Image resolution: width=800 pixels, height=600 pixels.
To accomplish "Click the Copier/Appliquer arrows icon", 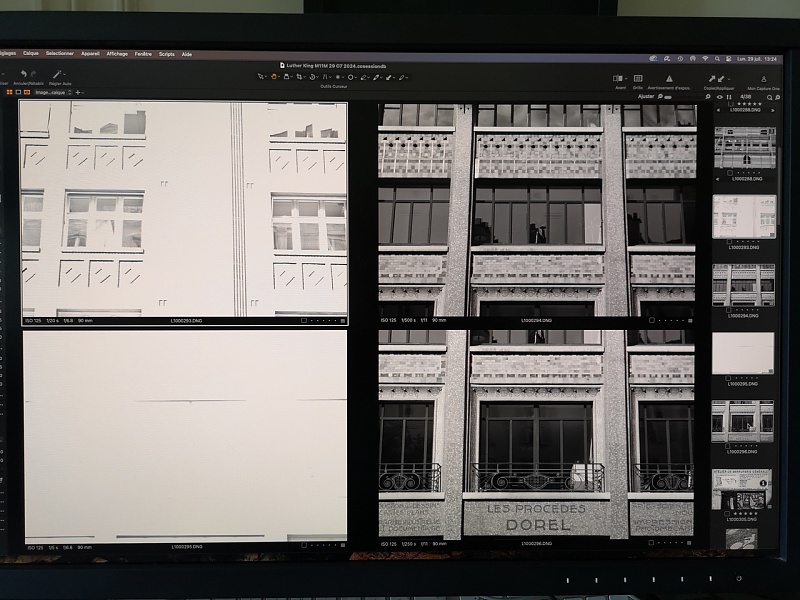I will [714, 79].
